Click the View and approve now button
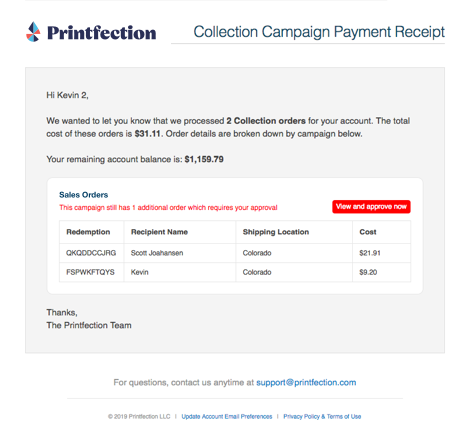474x446 pixels. 371,207
